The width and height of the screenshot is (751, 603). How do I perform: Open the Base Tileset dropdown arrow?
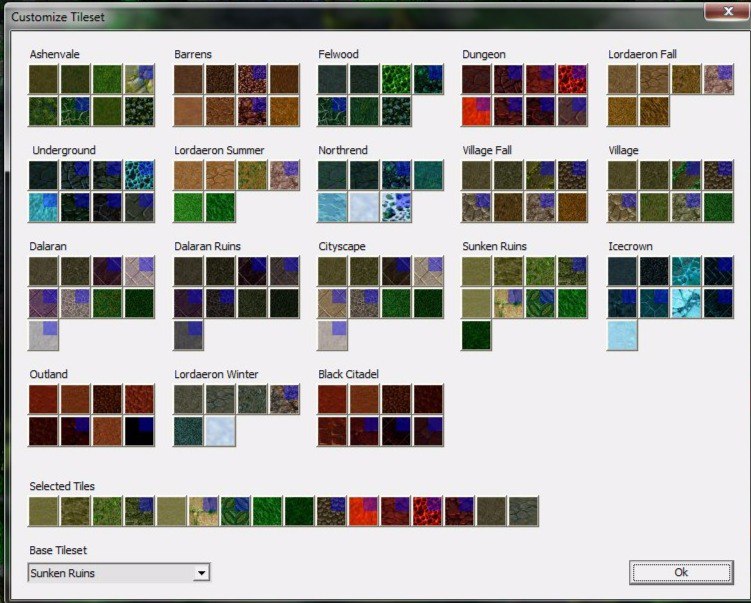202,573
